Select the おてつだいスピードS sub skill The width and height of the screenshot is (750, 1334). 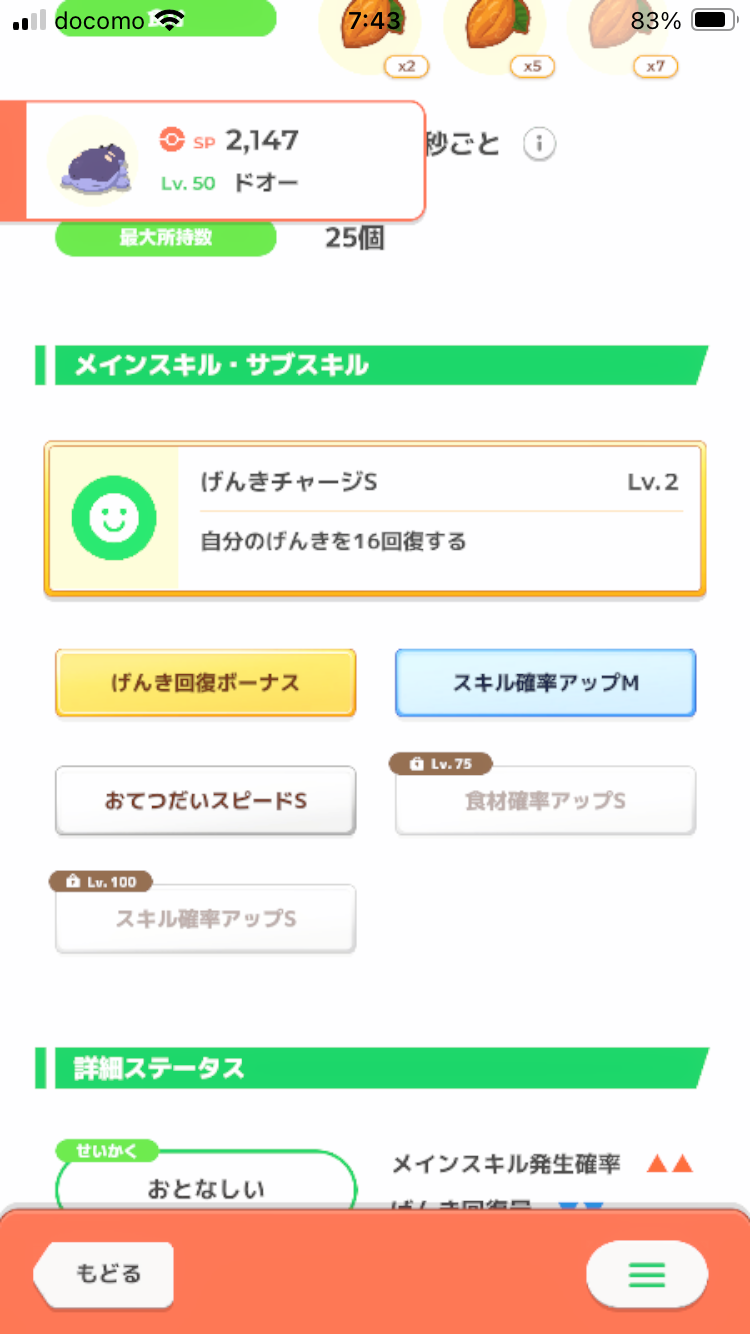click(x=205, y=801)
